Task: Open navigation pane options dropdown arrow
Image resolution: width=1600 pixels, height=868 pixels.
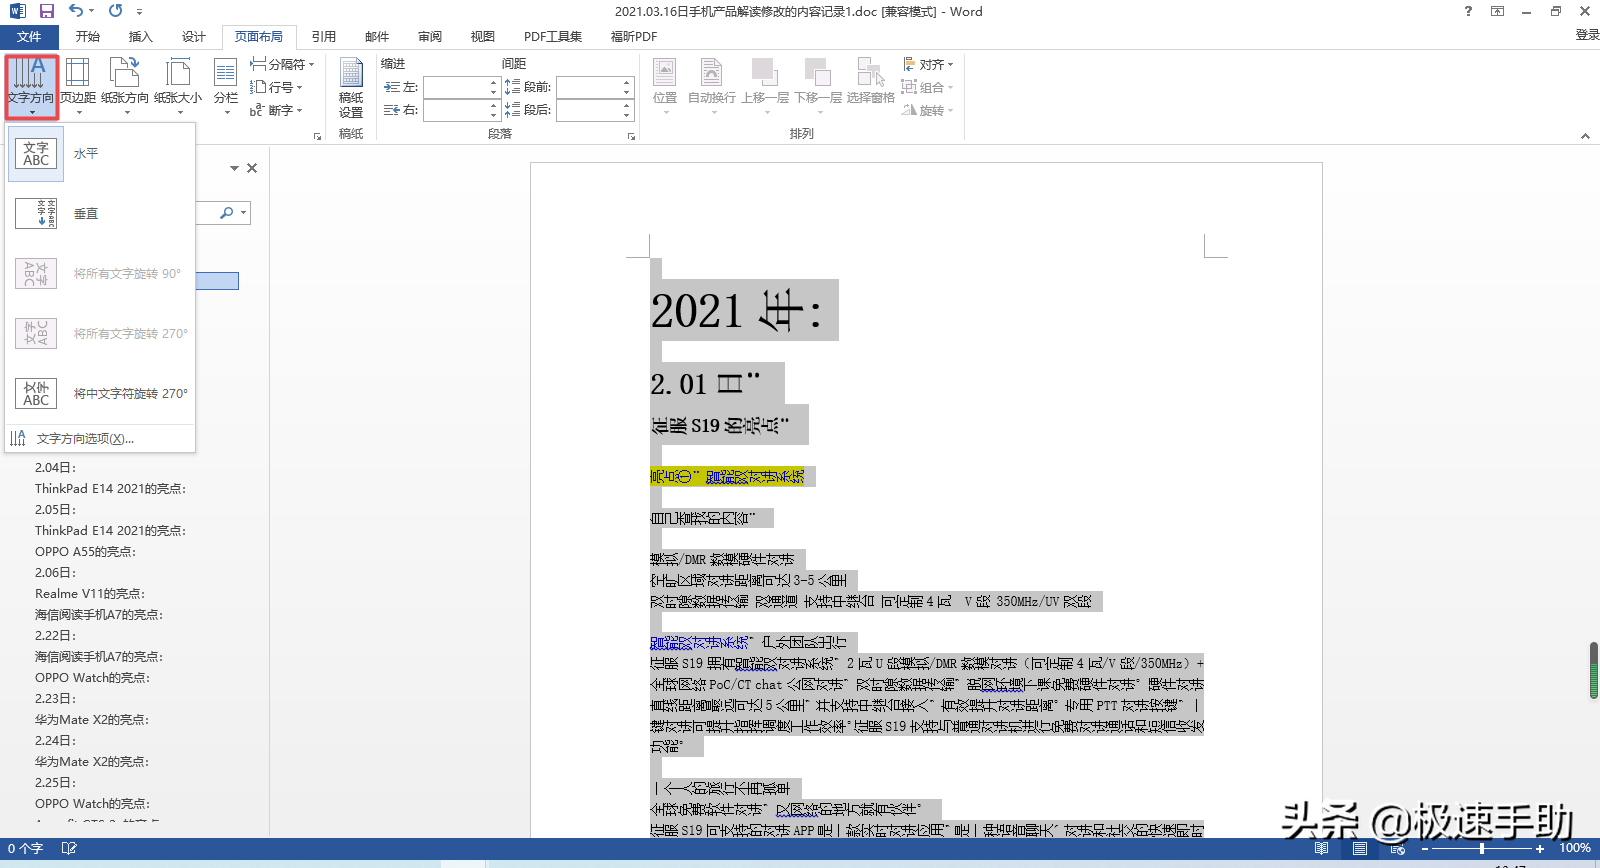Action: tap(234, 168)
